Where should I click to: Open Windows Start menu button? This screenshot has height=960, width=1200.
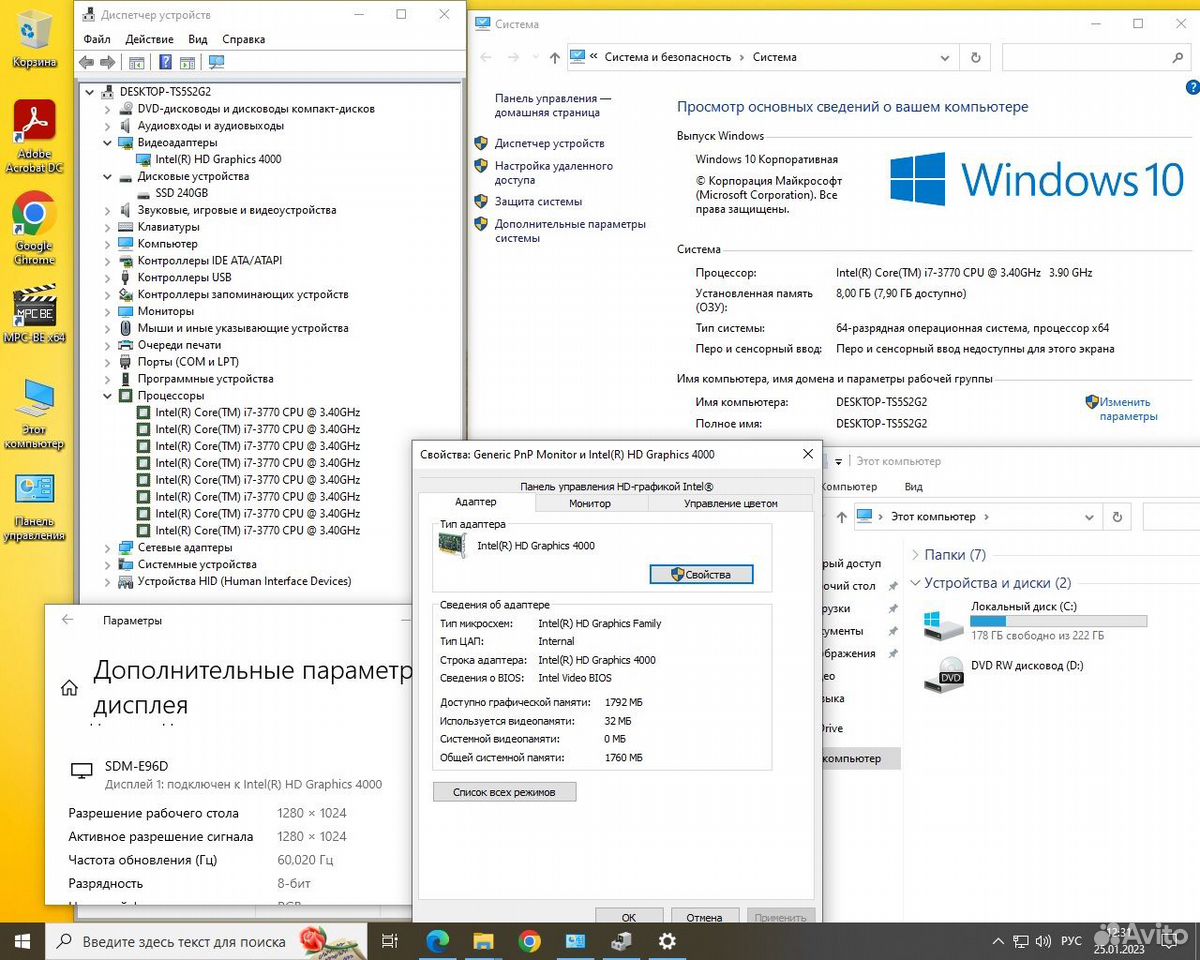[x=22, y=941]
